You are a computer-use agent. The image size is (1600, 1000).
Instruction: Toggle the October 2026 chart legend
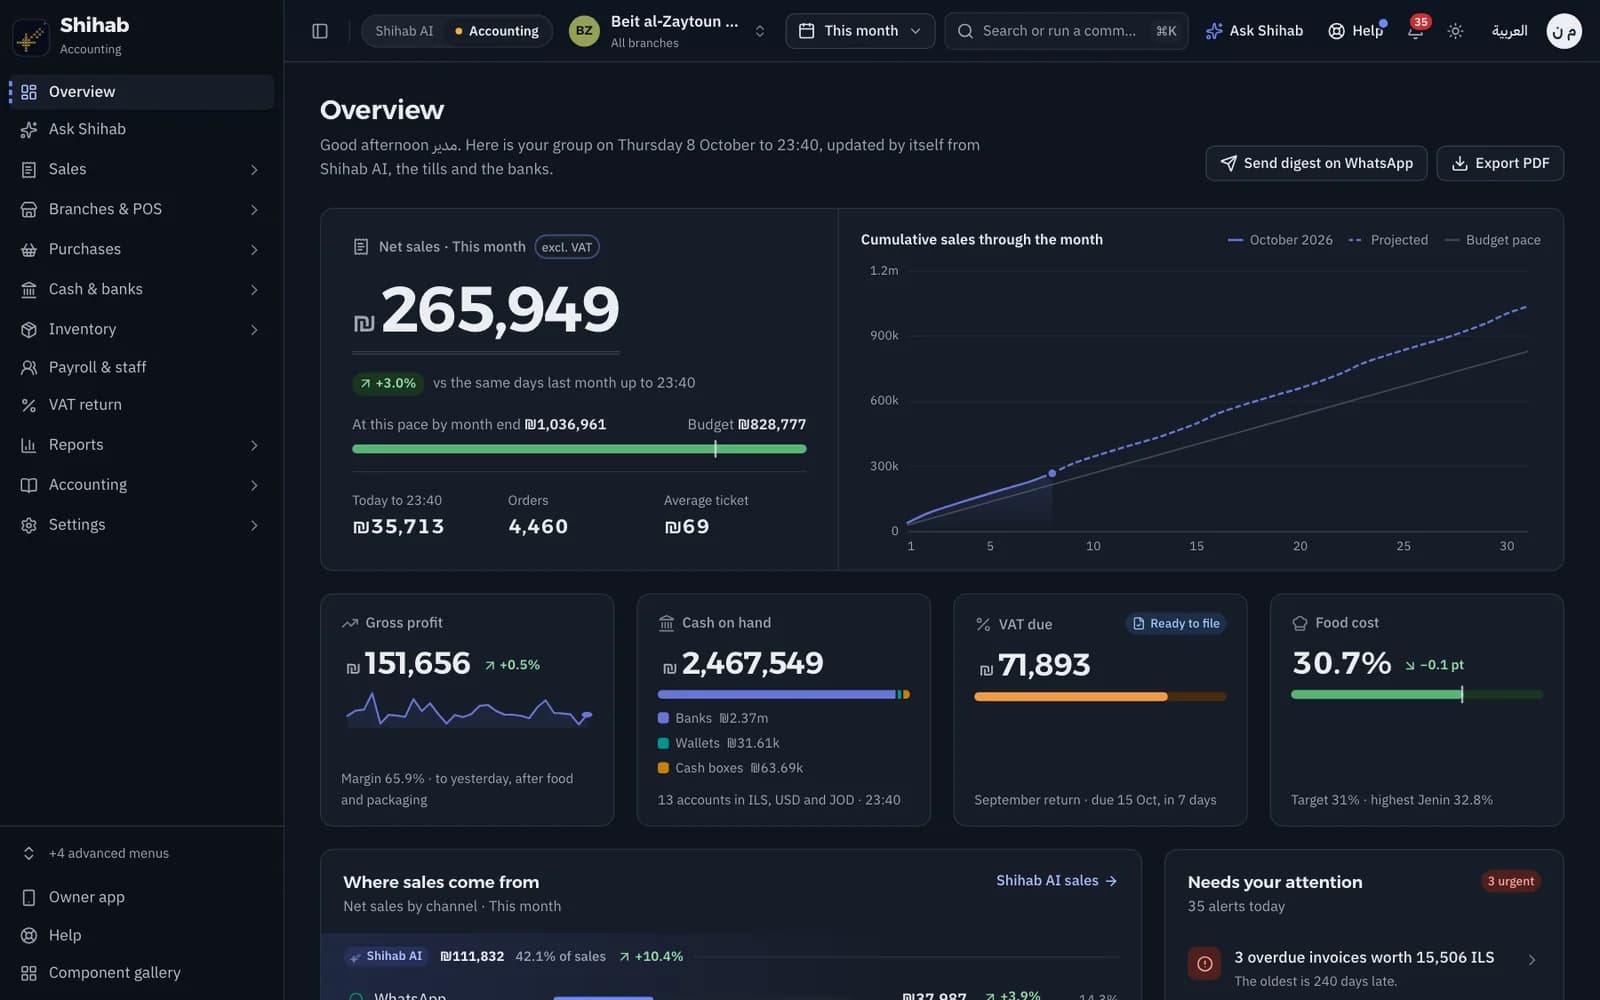click(x=1280, y=240)
